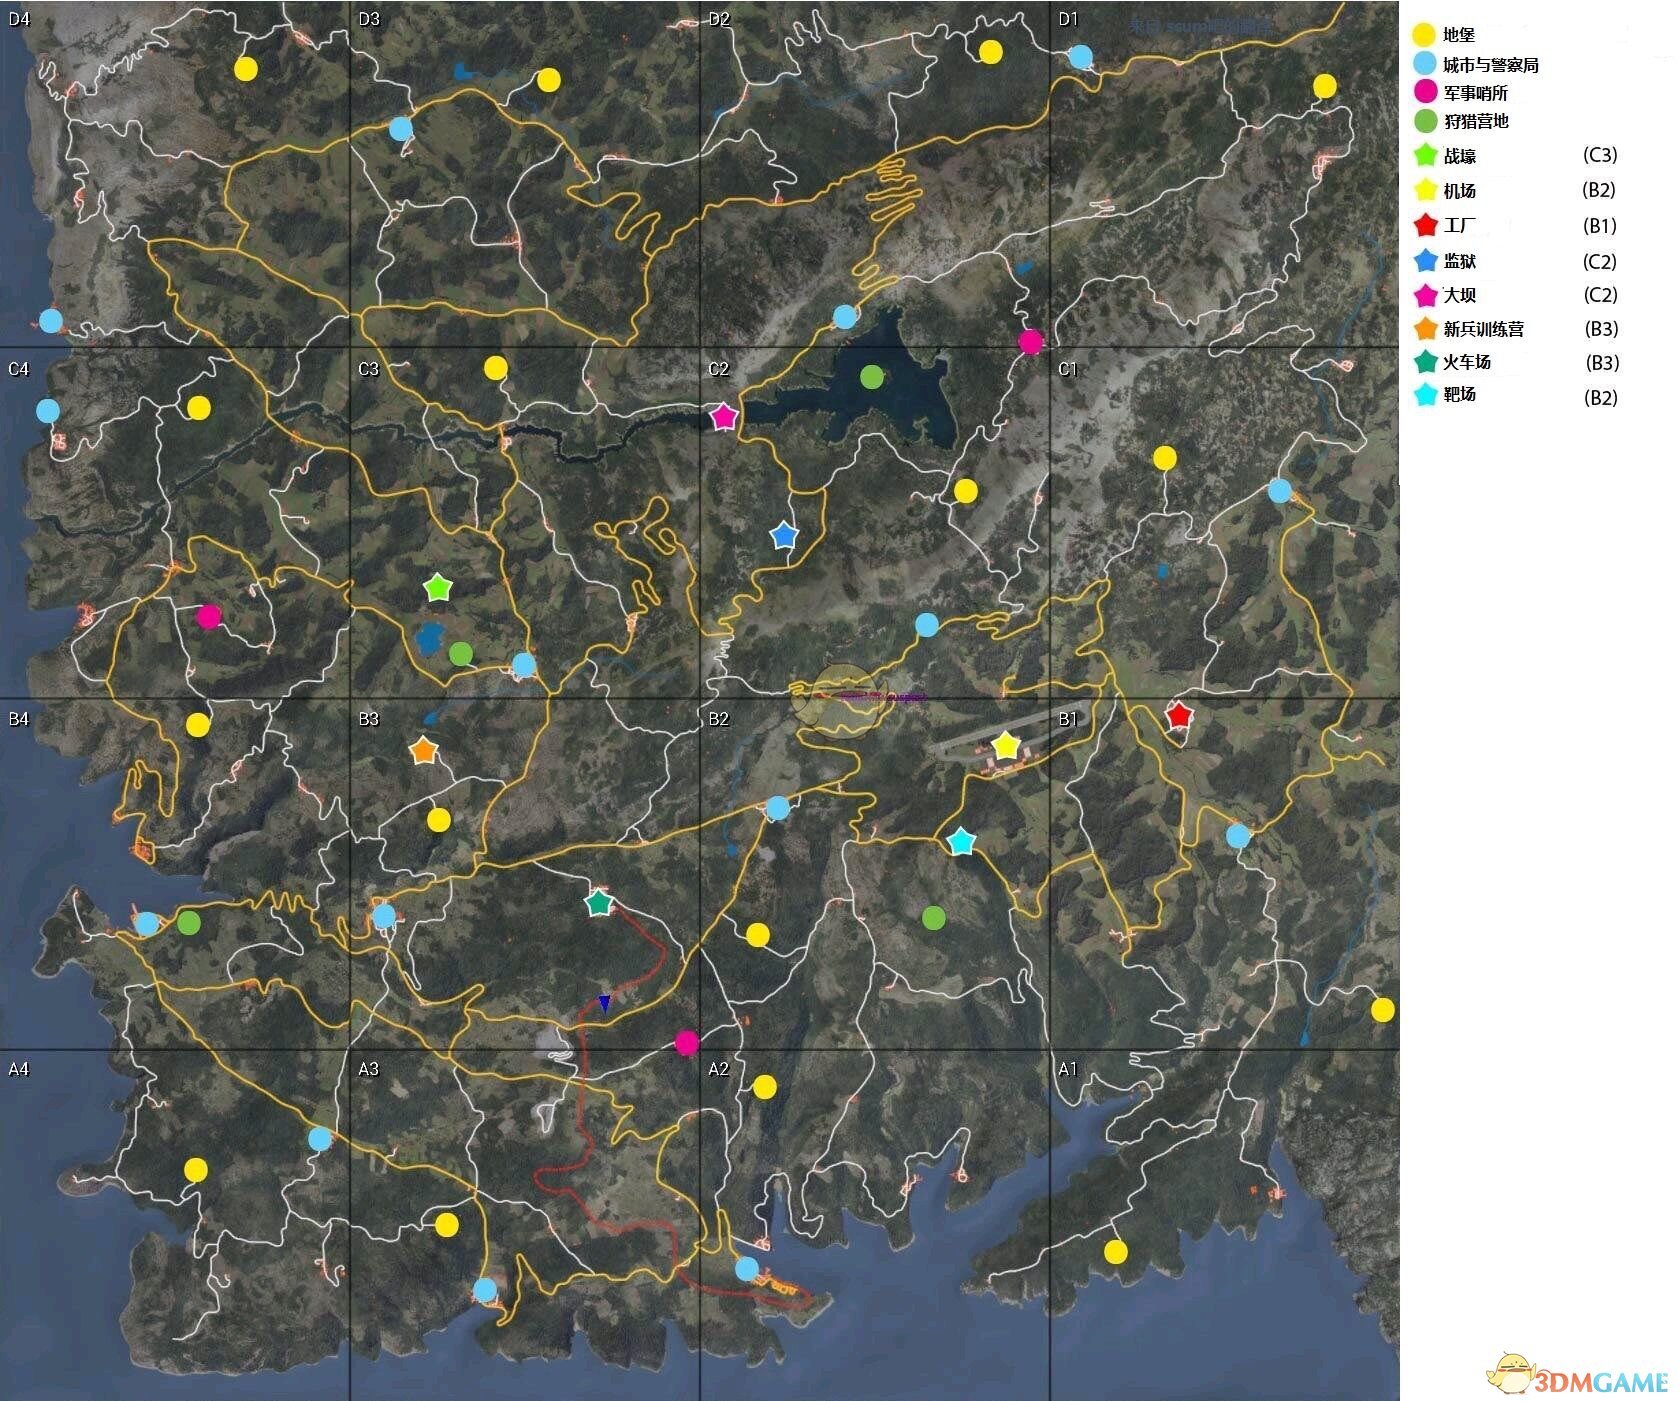Select the yellow bunker dot in grid C3
This screenshot has width=1679, height=1401.
point(496,367)
